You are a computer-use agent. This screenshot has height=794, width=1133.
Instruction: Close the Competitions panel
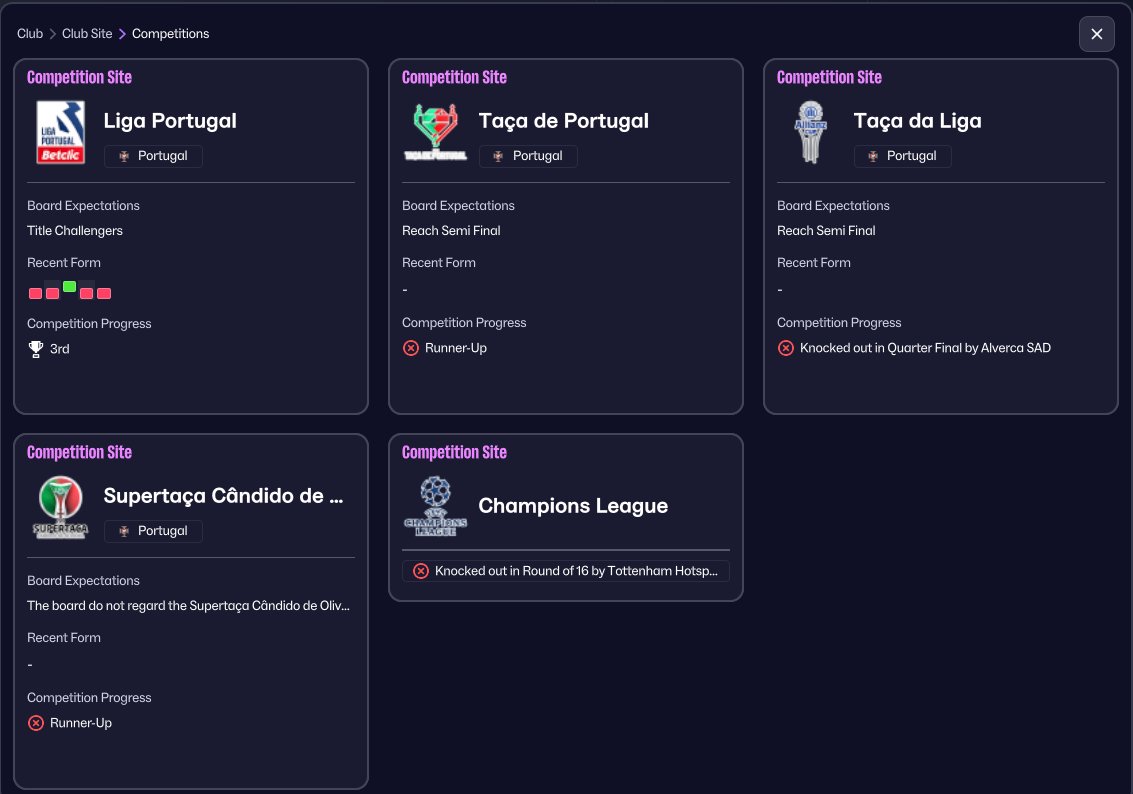(x=1096, y=34)
